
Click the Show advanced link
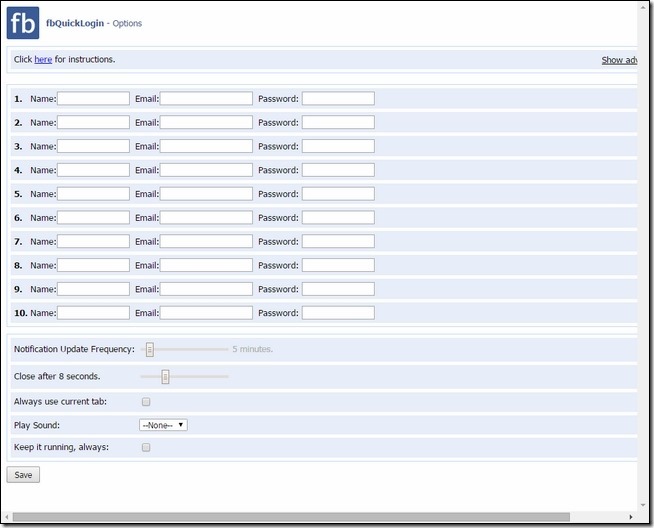tap(619, 60)
